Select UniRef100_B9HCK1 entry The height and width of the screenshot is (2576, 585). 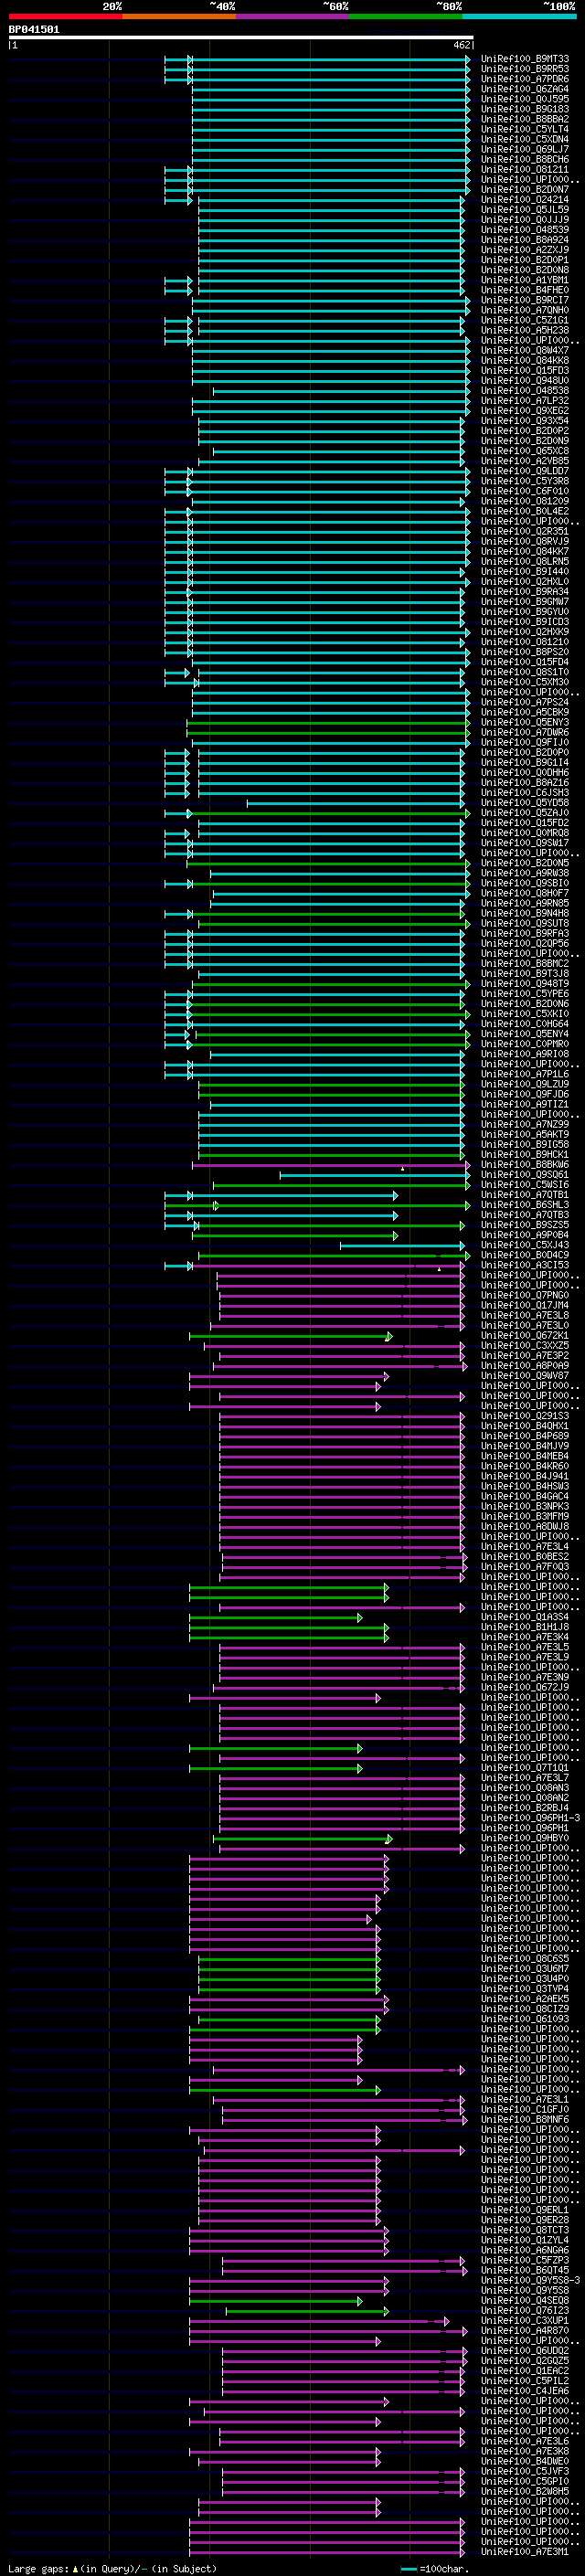click(525, 1154)
